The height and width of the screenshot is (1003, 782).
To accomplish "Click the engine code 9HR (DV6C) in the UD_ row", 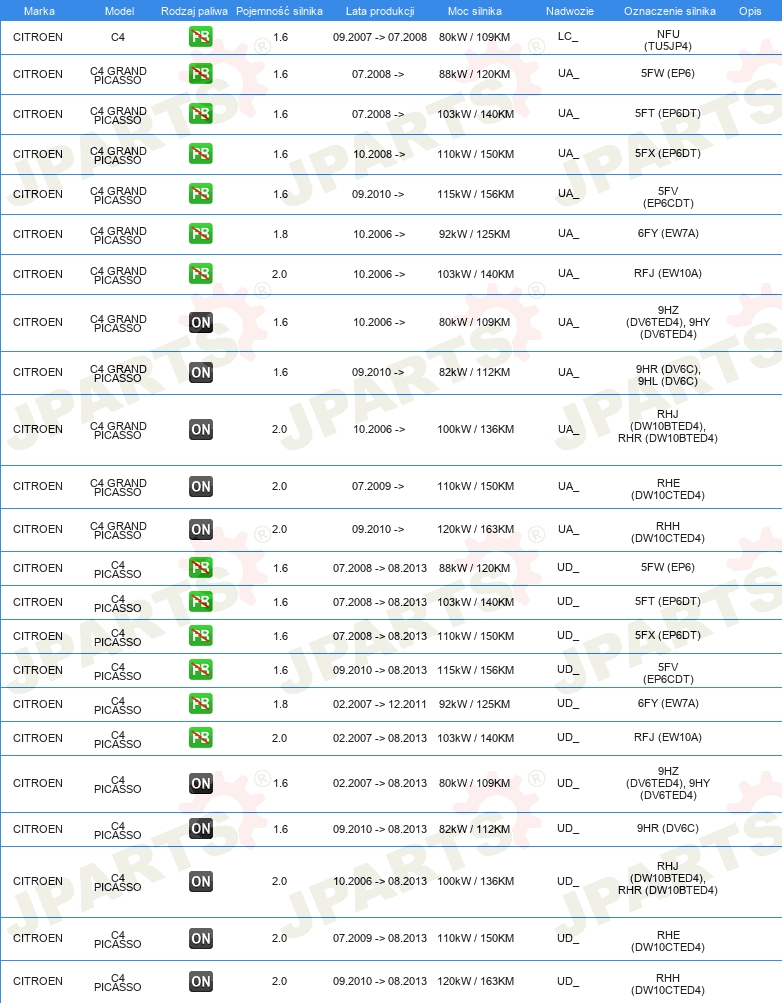I will pos(668,828).
